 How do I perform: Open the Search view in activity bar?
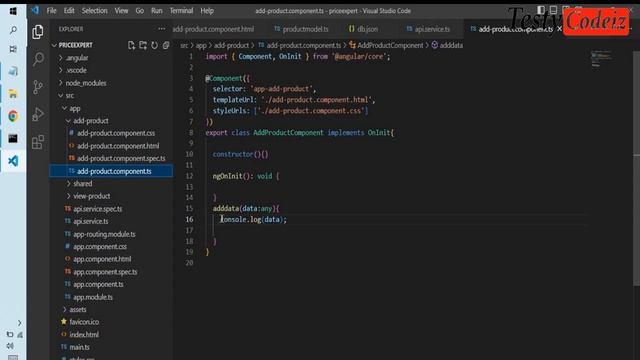[x=38, y=59]
